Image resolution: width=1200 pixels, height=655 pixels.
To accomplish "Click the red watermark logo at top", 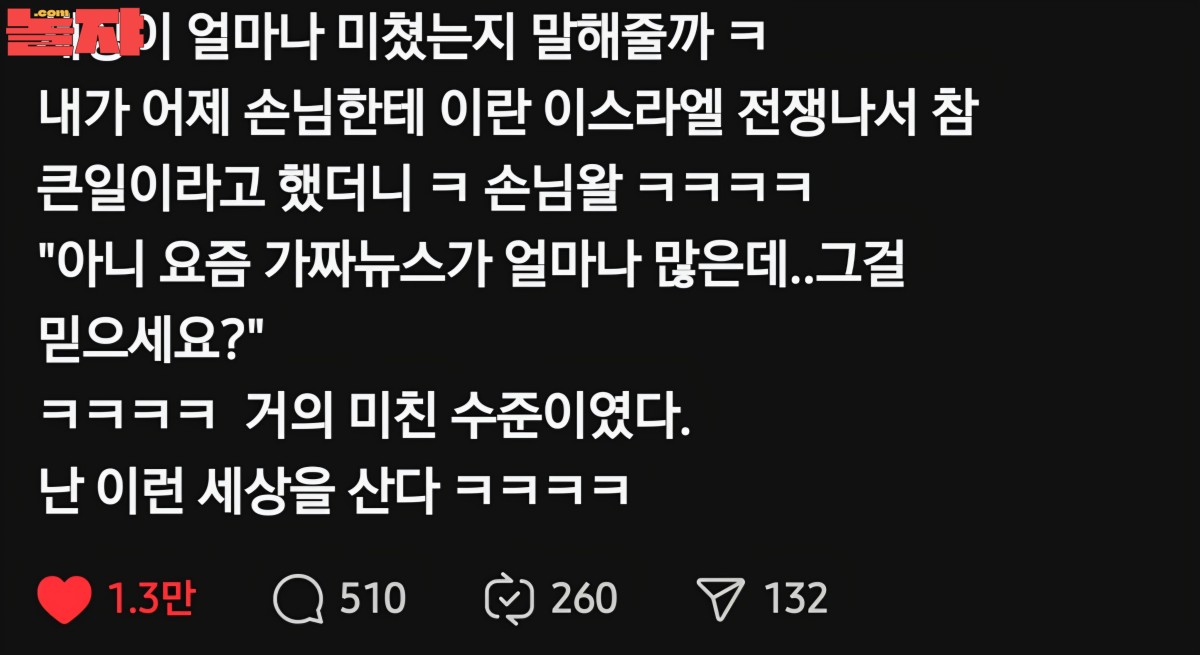I will coord(72,32).
